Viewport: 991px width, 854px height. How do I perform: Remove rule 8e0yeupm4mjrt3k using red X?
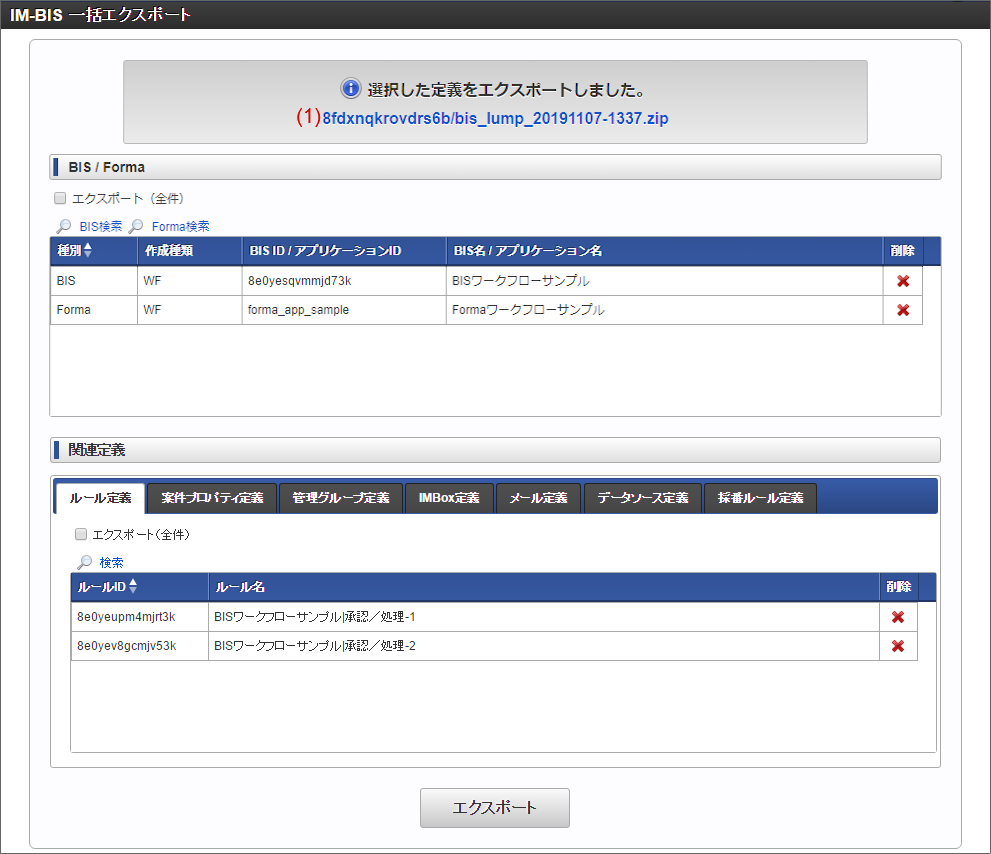[x=897, y=617]
